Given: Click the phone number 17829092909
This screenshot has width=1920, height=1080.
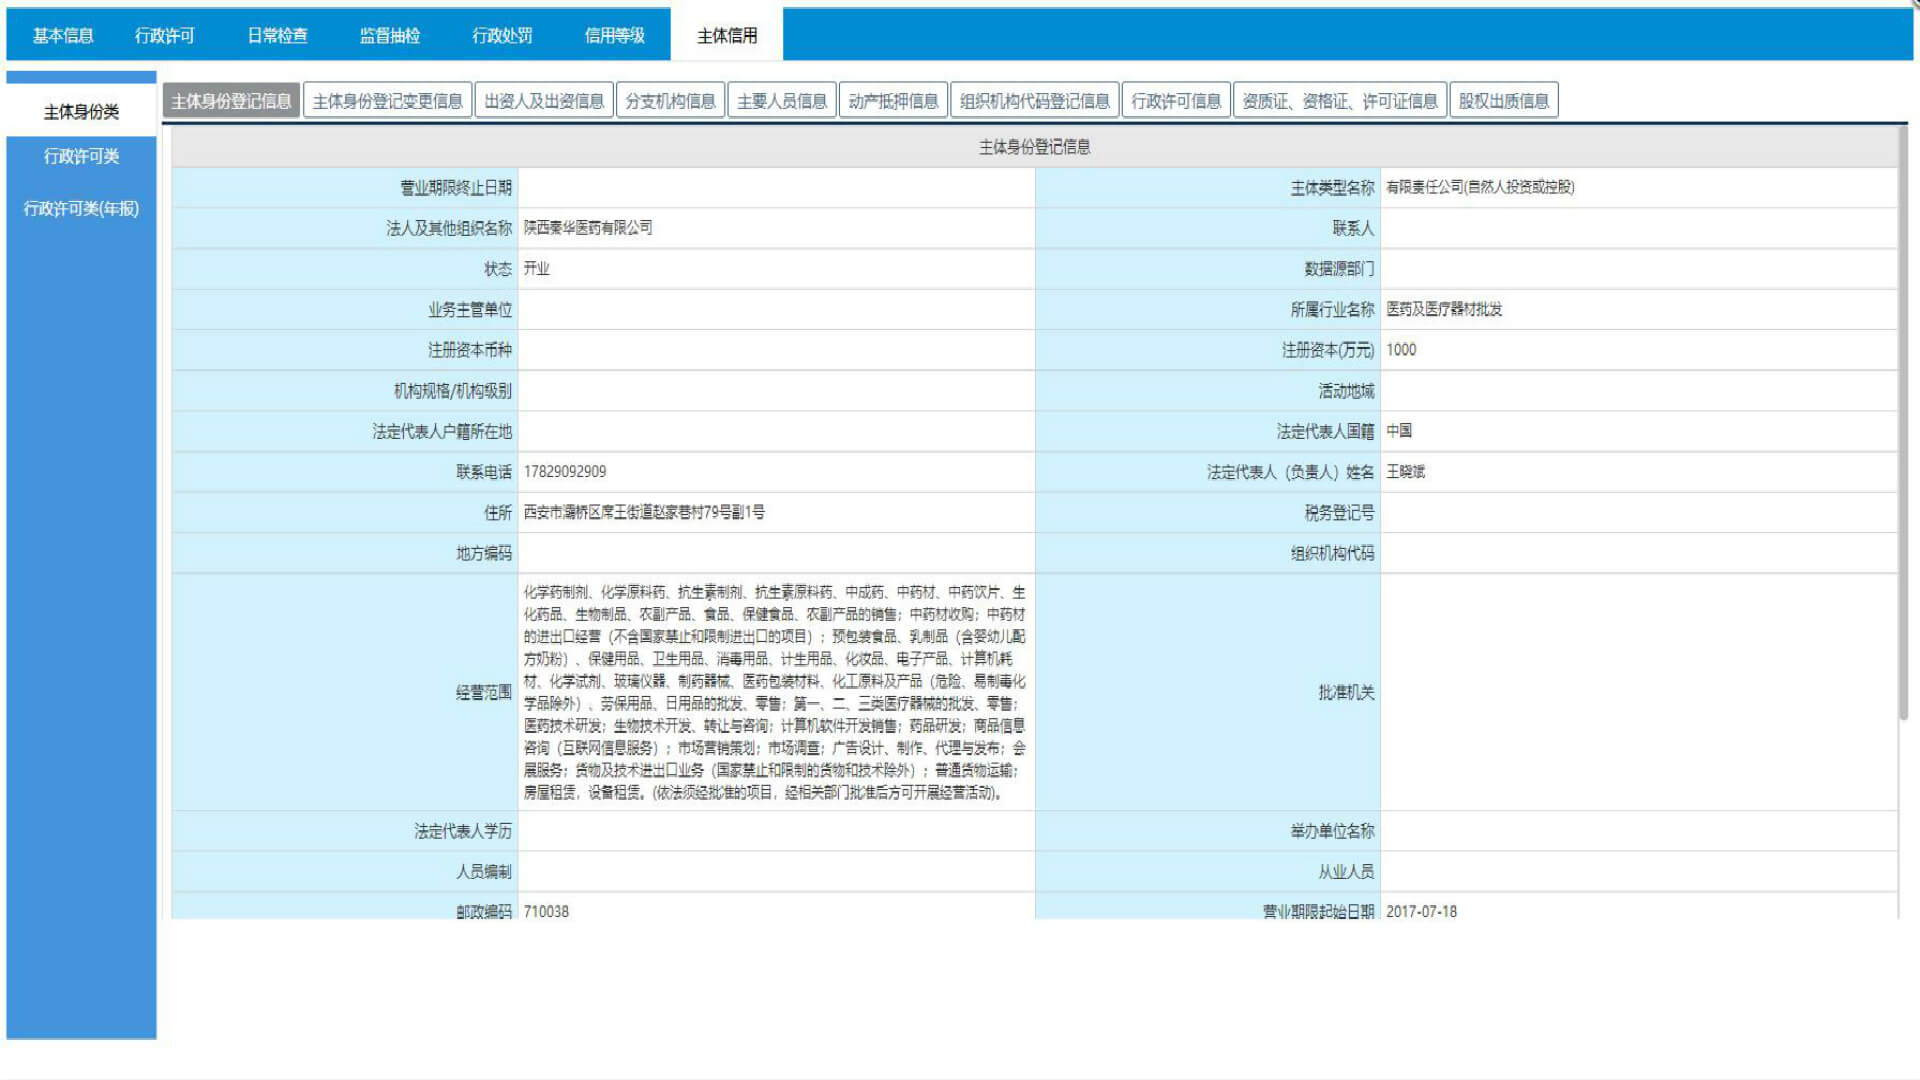Looking at the screenshot, I should tap(565, 472).
